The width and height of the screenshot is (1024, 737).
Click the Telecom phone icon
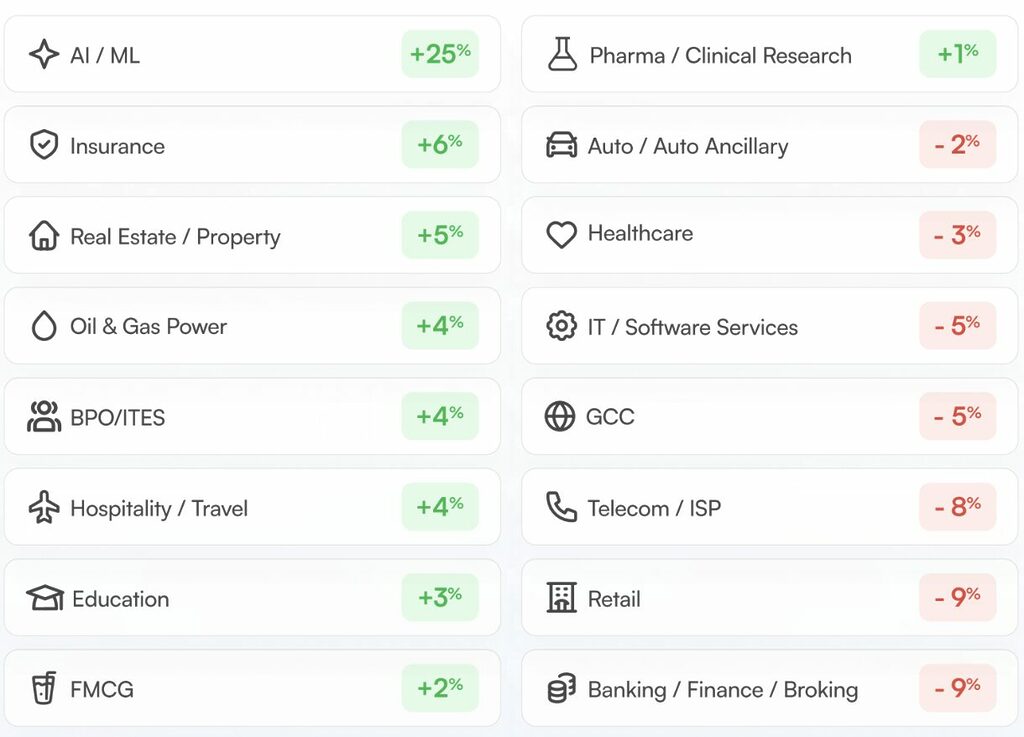[x=562, y=507]
